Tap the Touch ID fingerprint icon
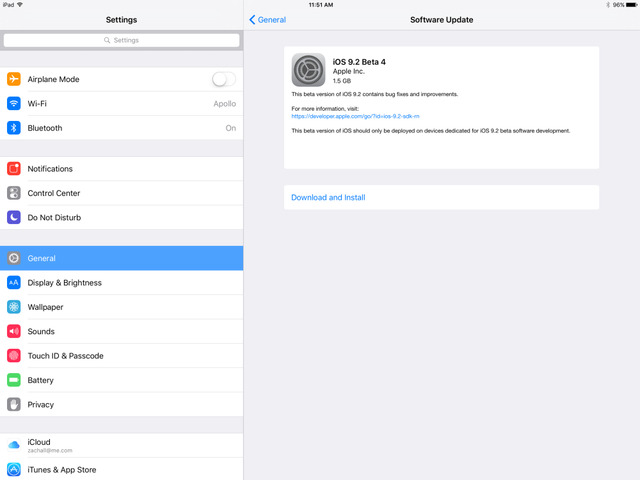This screenshot has height=480, width=640. pos(14,356)
